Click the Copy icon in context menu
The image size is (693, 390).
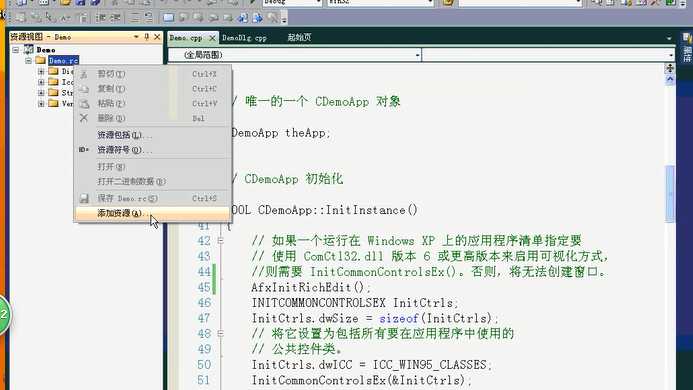[x=84, y=89]
